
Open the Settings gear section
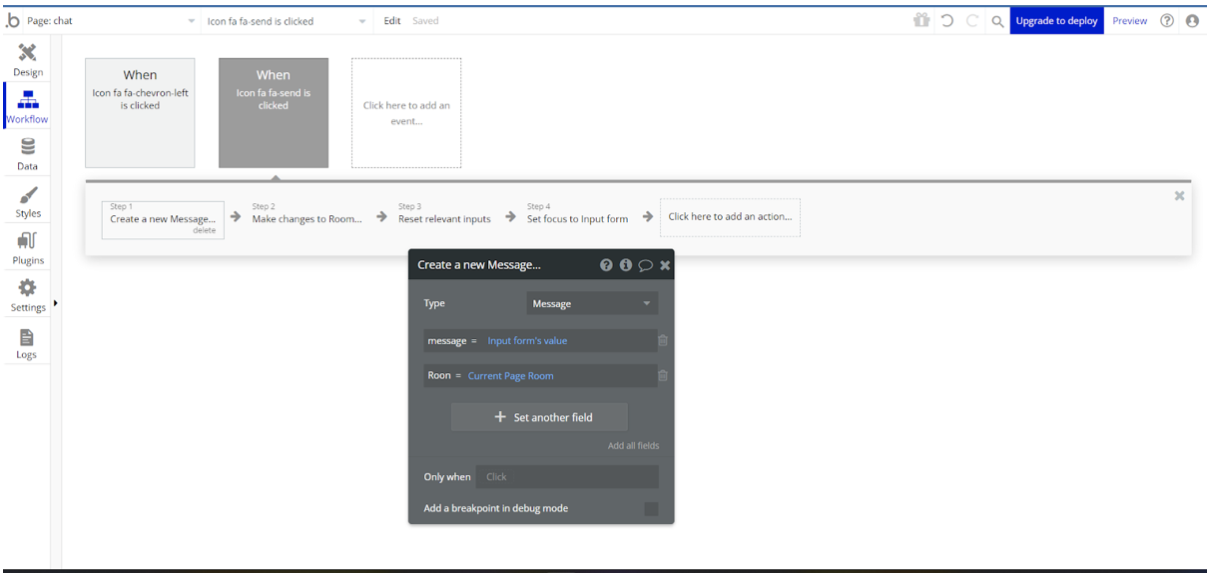pos(28,295)
